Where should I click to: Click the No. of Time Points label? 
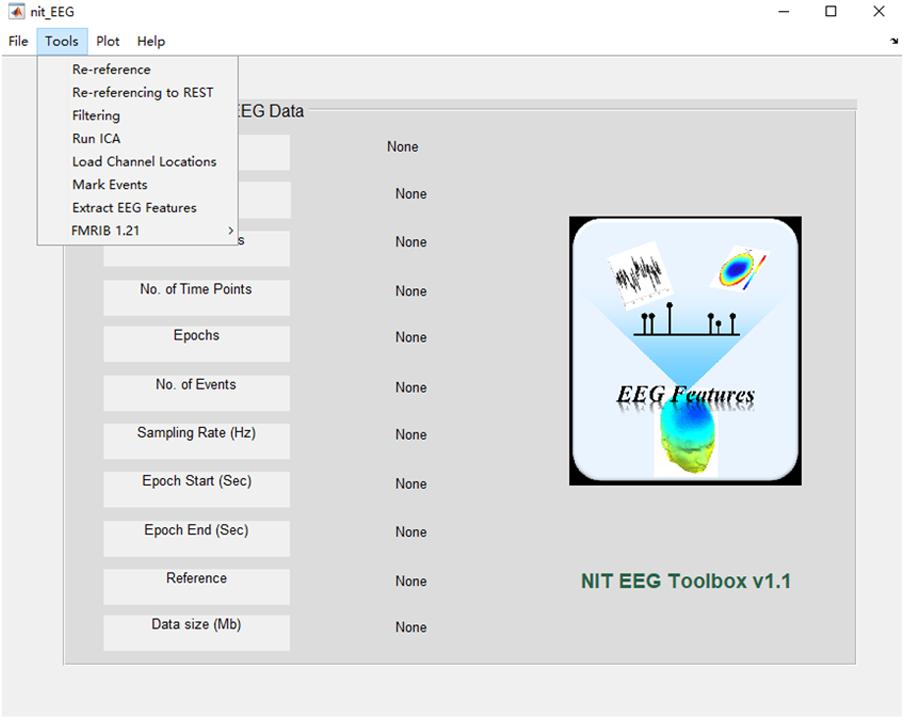196,297
